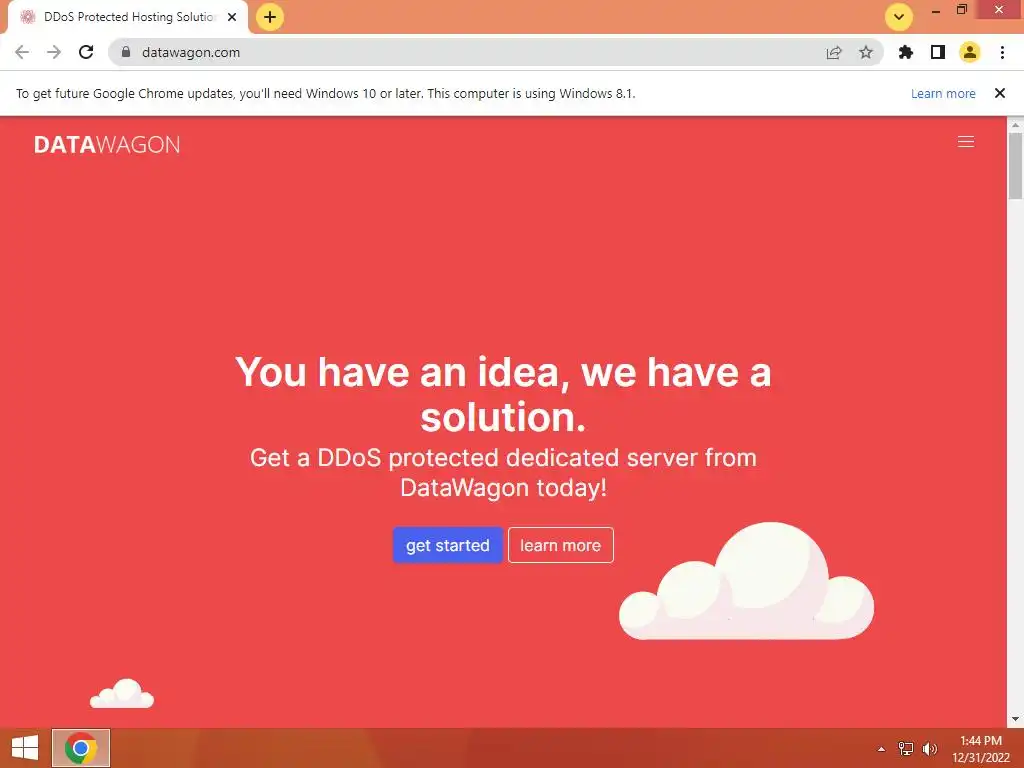This screenshot has height=768, width=1024.
Task: Share this page using the share icon
Action: point(834,52)
